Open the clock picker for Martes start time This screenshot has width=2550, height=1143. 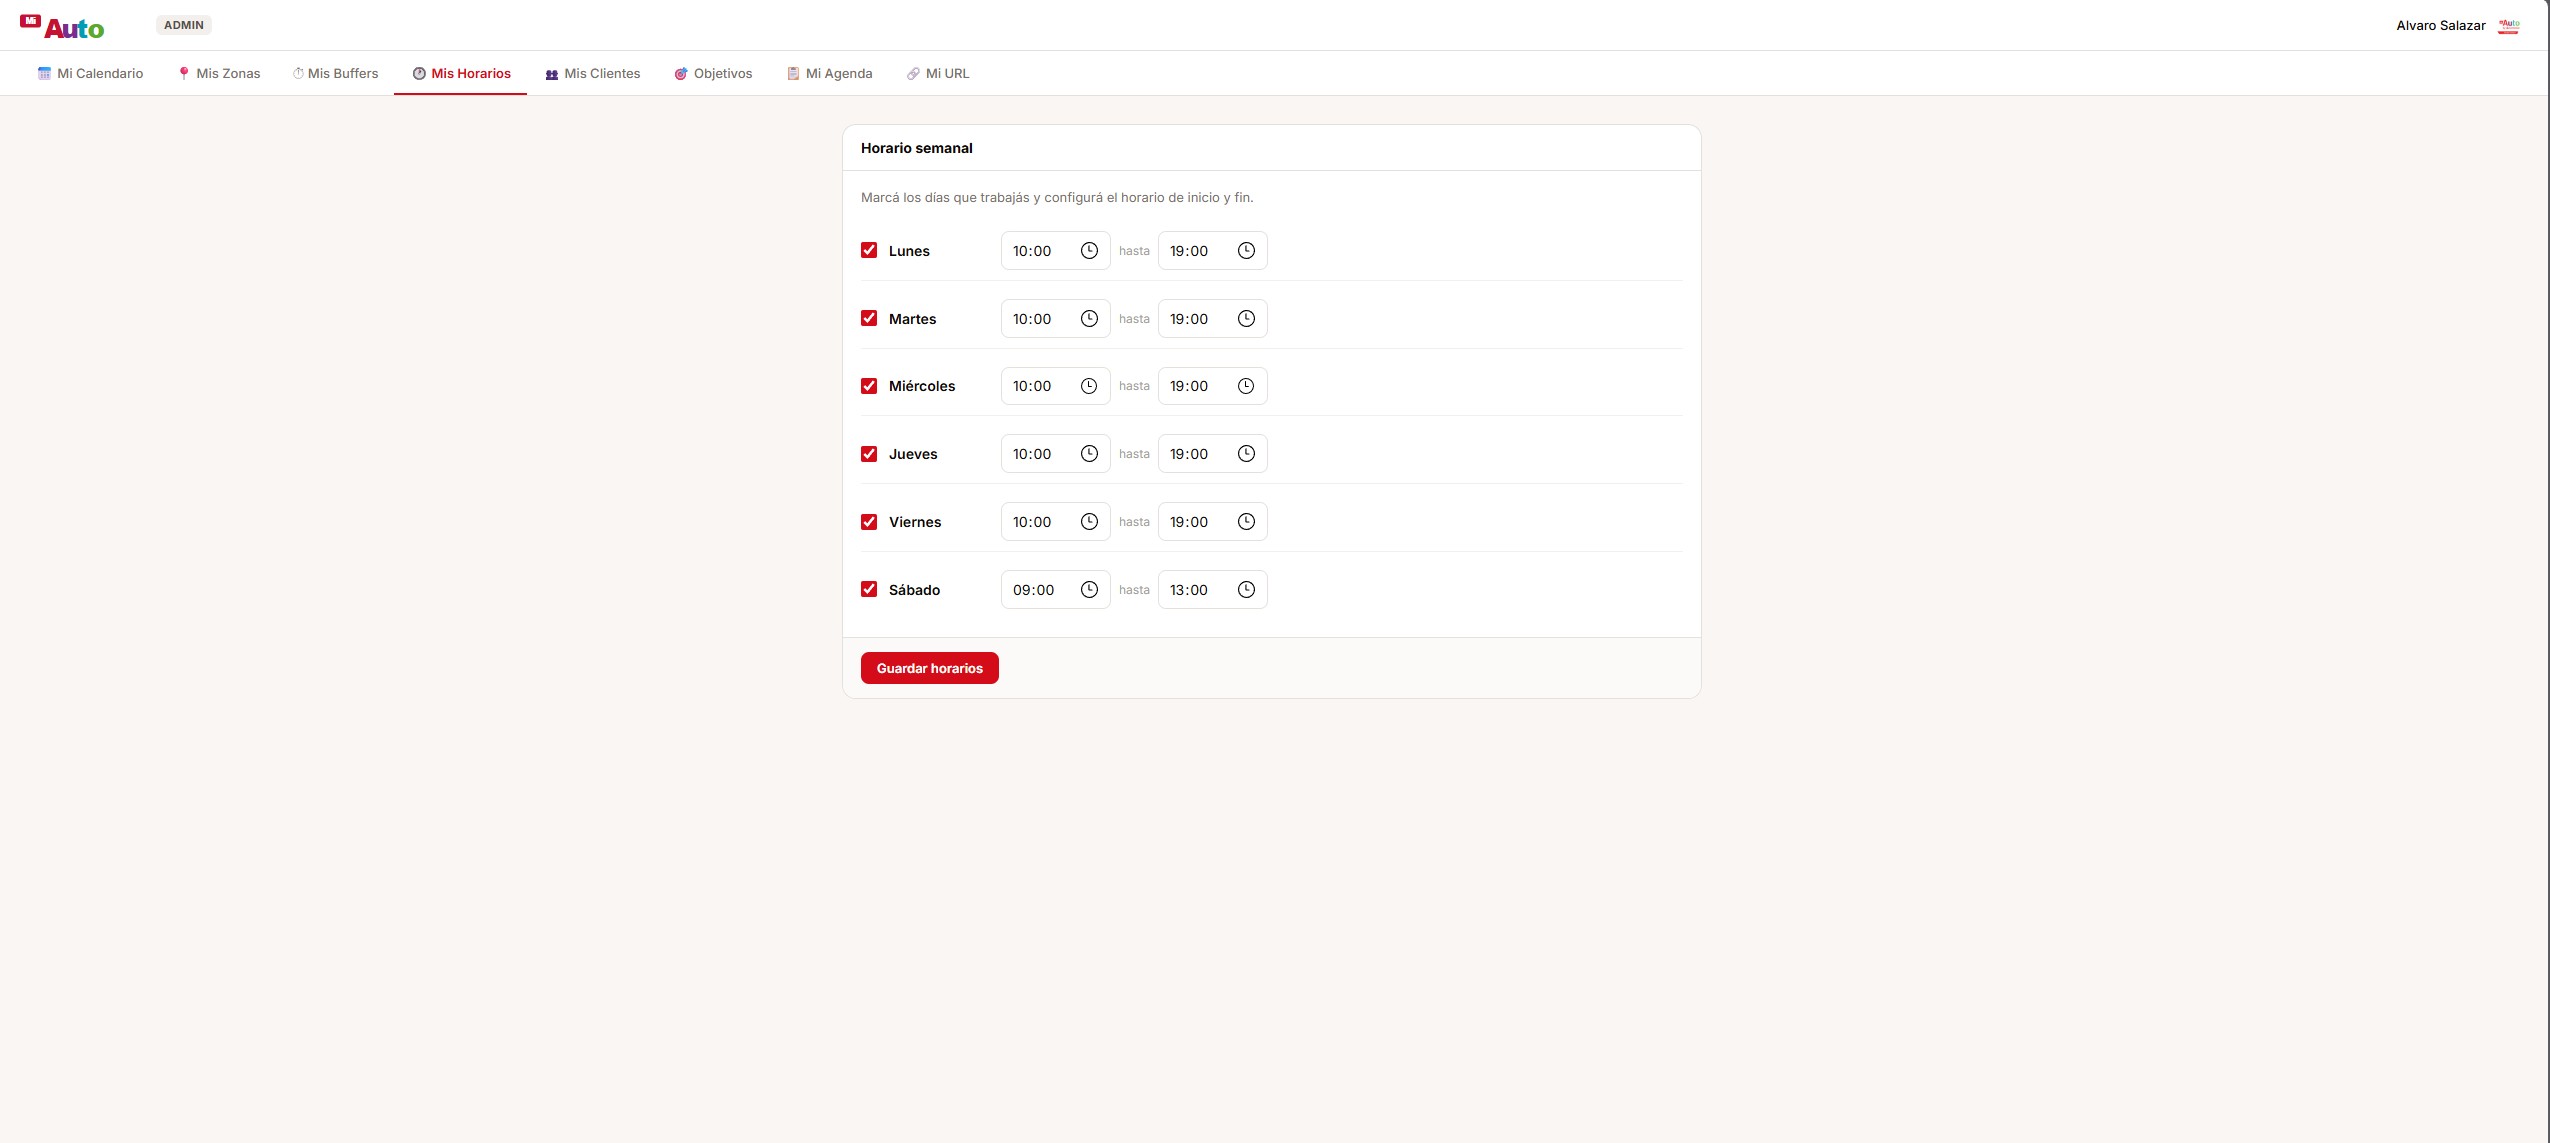tap(1089, 319)
